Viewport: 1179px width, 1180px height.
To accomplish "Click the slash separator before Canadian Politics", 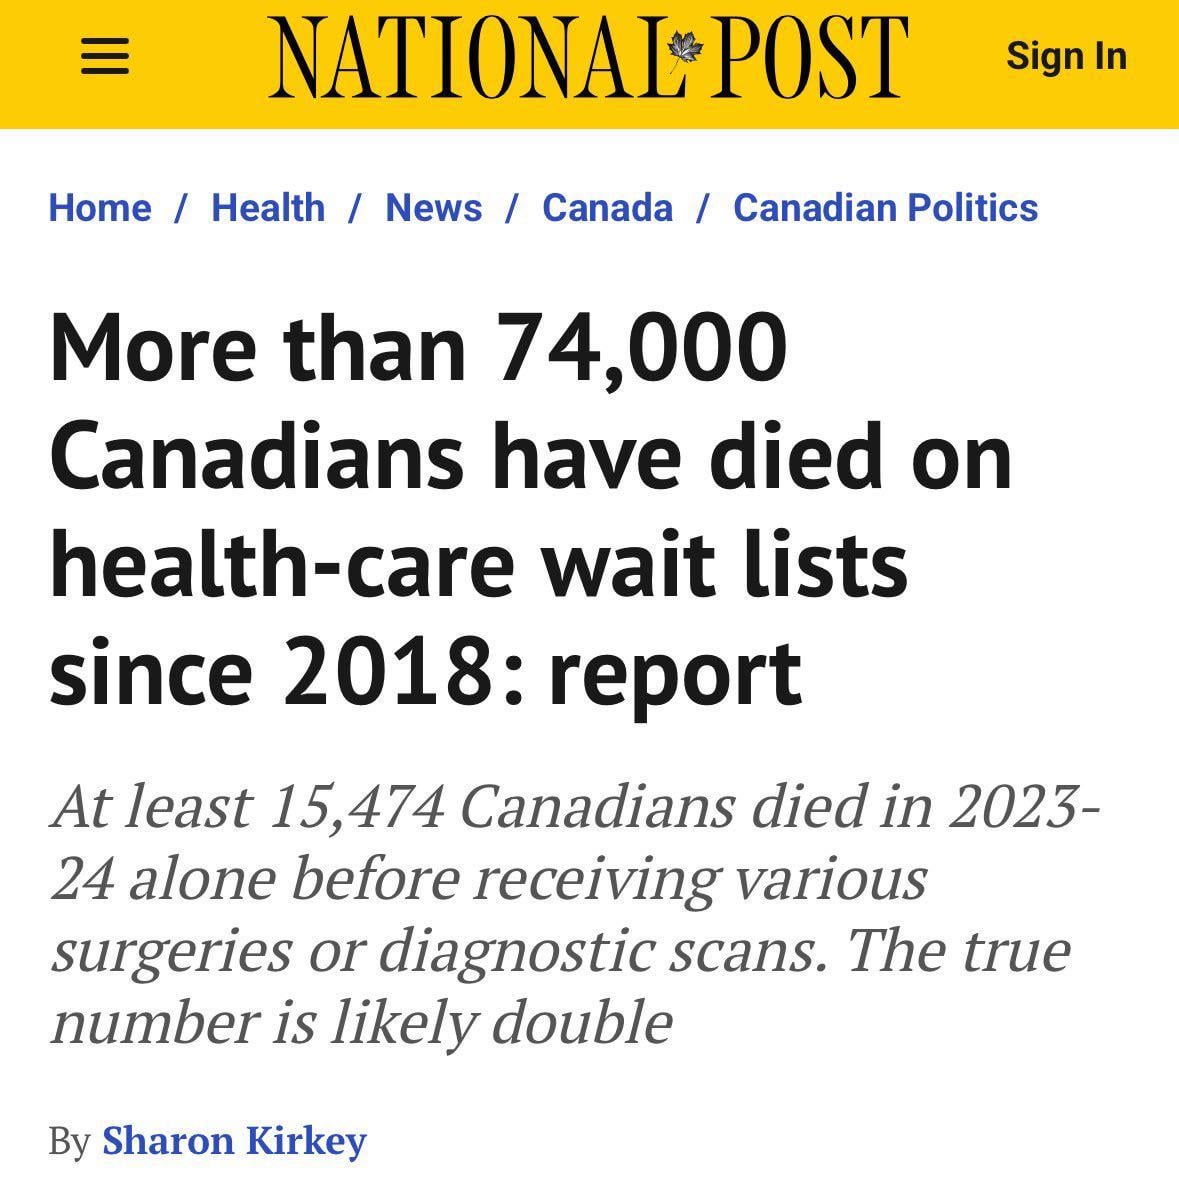I will tap(703, 208).
